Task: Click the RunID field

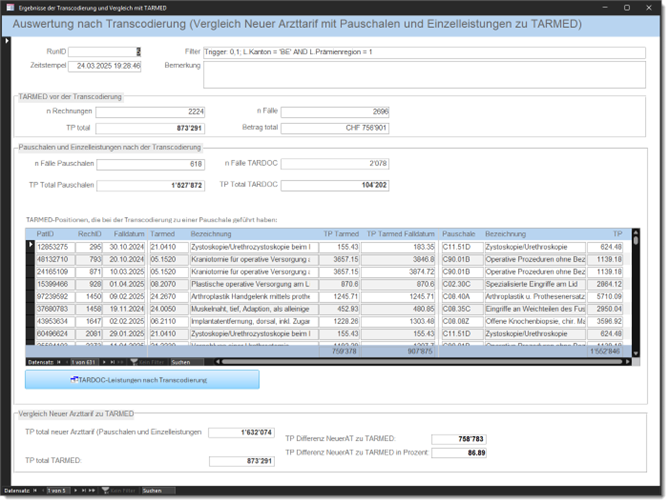Action: (x=105, y=52)
